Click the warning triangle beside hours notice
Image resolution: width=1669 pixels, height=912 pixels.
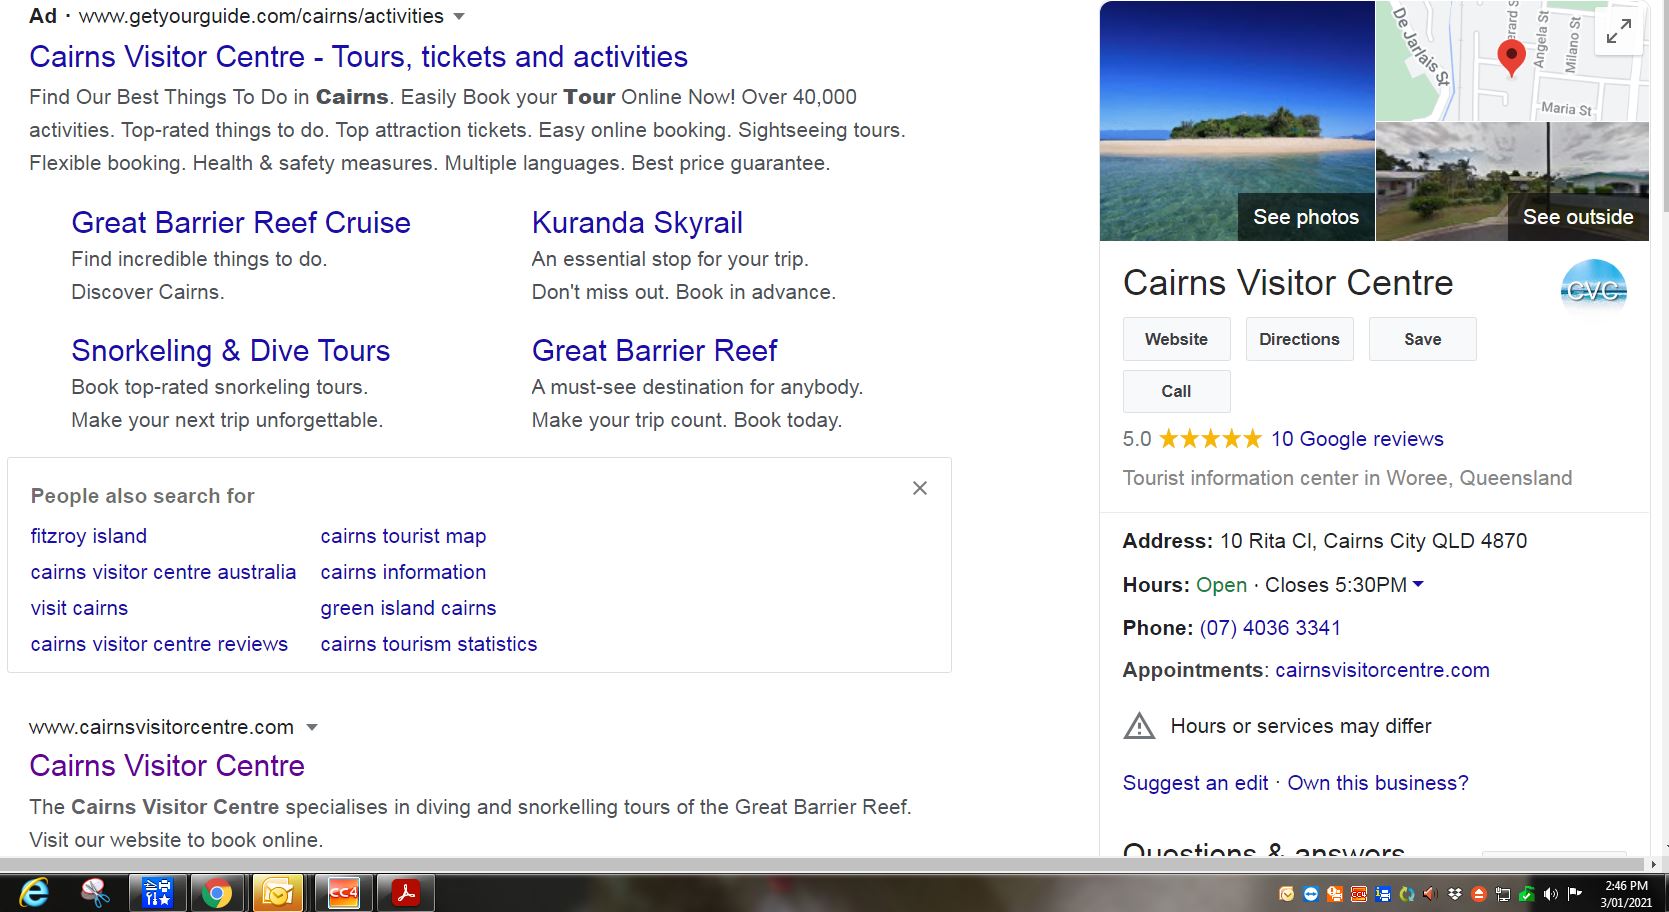(x=1139, y=726)
